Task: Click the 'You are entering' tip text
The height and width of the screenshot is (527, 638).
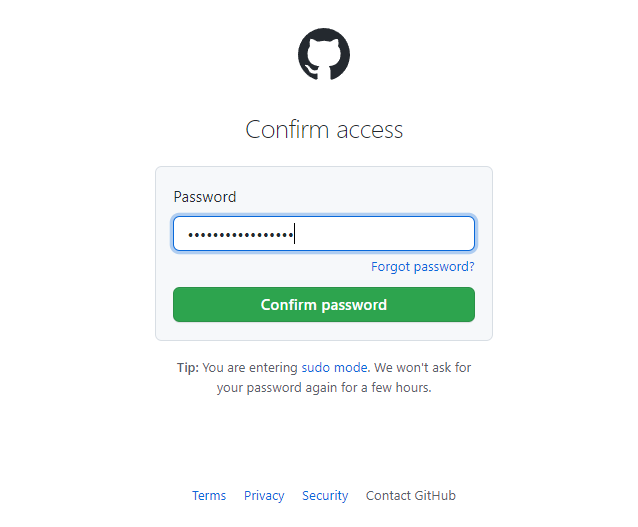Action: [x=250, y=367]
